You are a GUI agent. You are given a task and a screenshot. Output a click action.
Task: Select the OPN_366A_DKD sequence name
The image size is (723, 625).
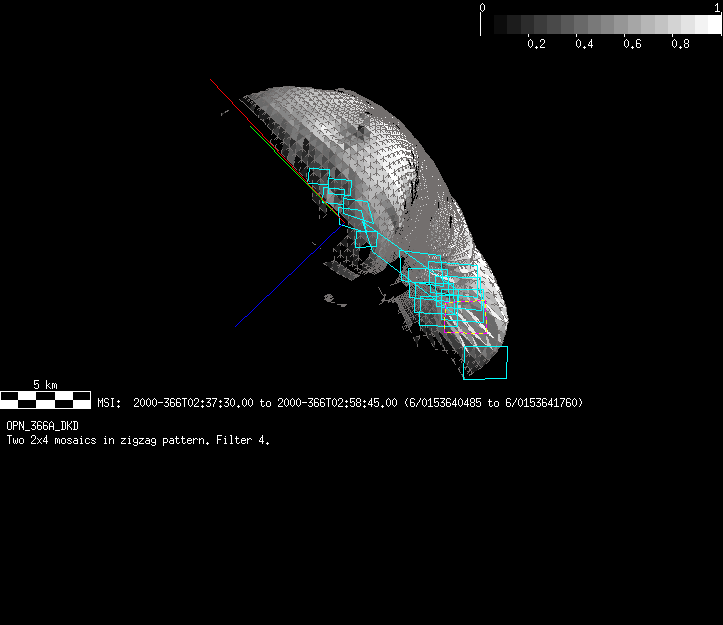coord(42,426)
